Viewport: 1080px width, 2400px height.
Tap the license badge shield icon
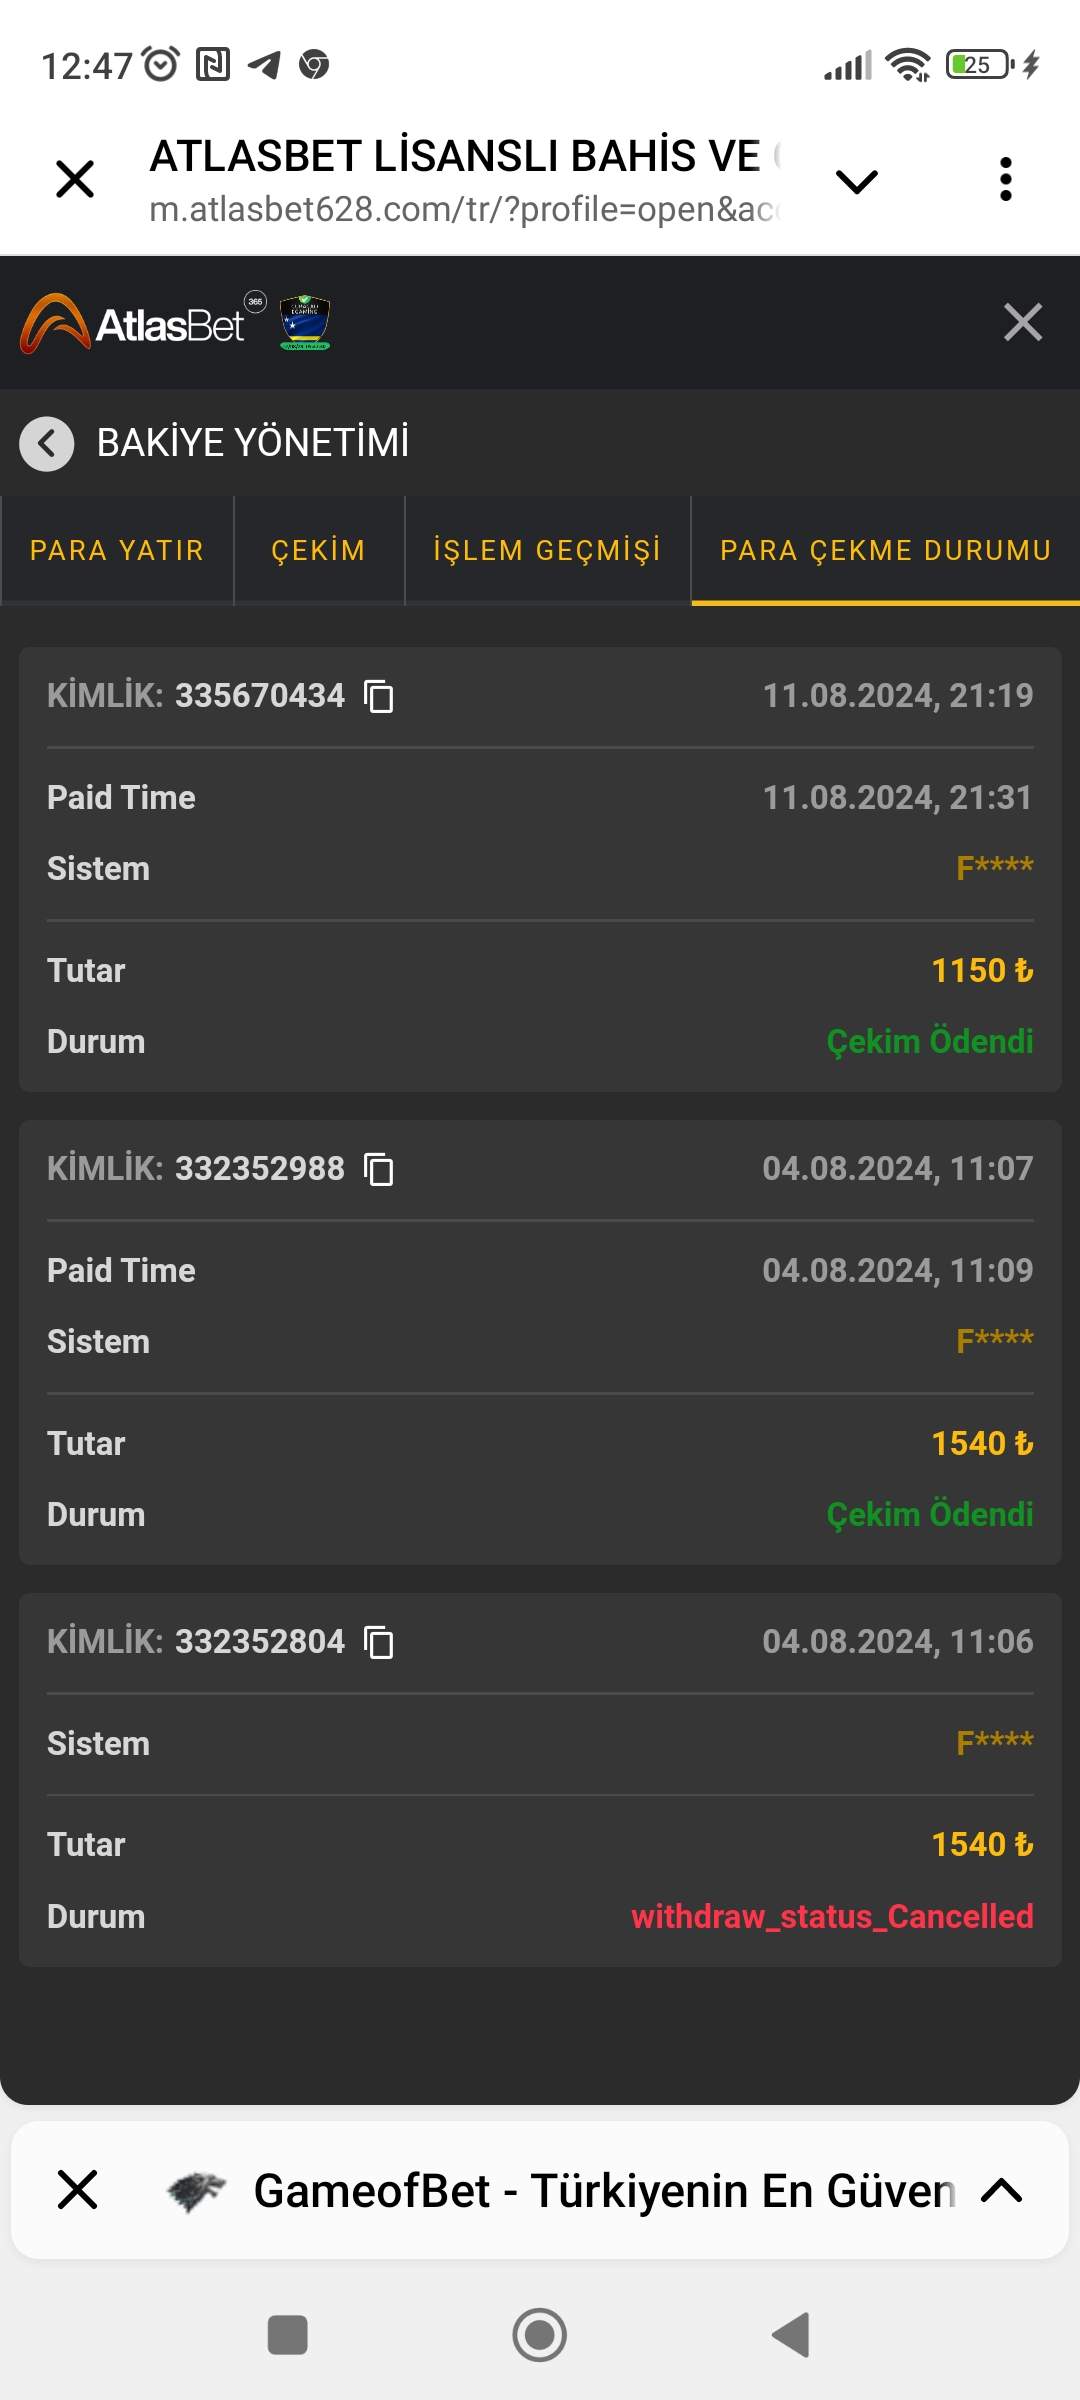coord(305,323)
